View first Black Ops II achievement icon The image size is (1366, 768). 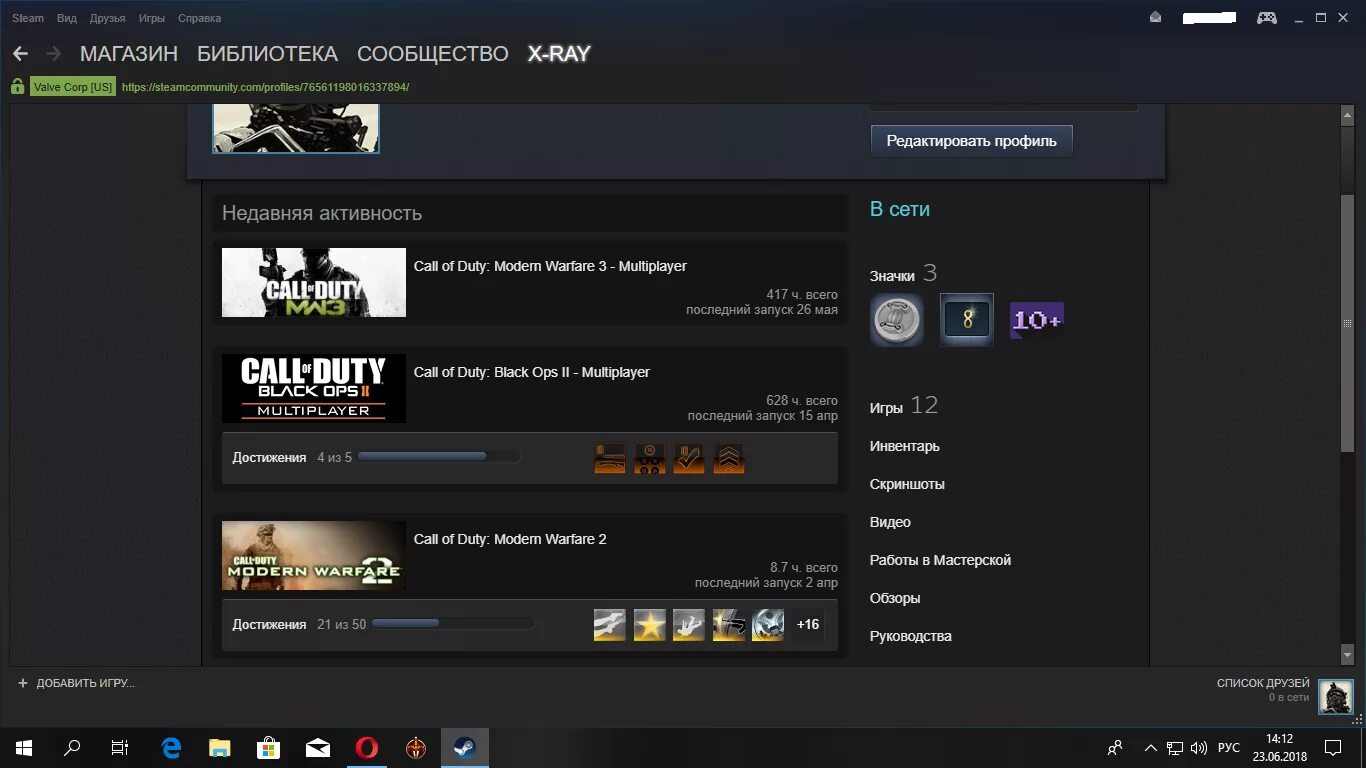610,458
